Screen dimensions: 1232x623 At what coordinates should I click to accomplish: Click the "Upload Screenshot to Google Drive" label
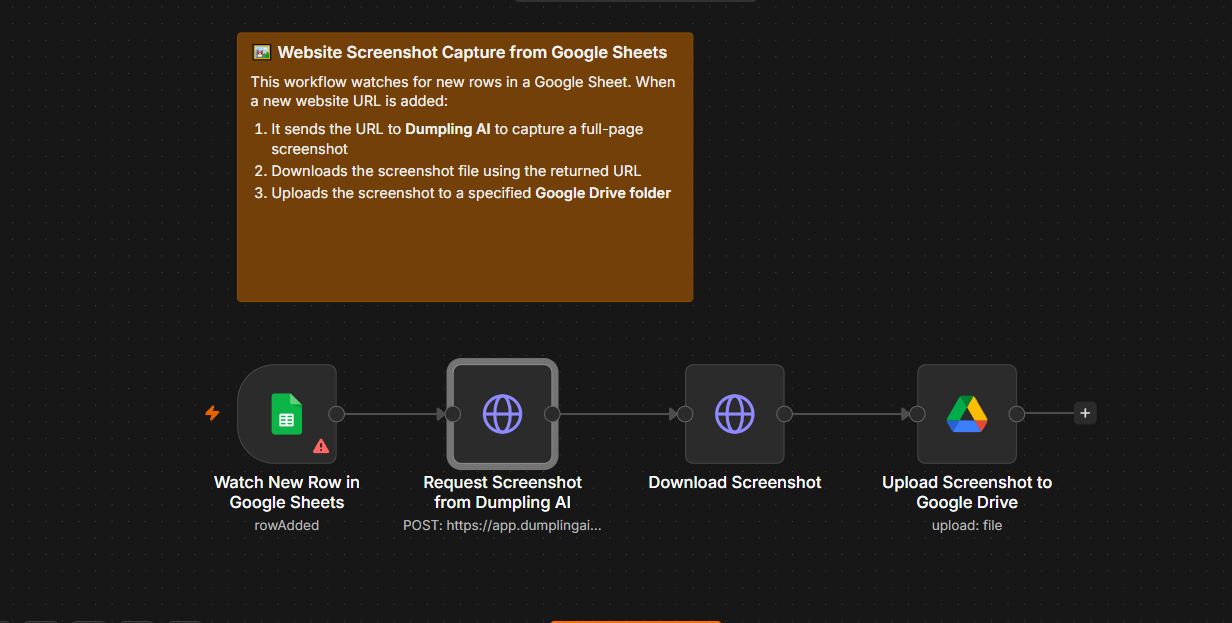pyautogui.click(x=967, y=492)
